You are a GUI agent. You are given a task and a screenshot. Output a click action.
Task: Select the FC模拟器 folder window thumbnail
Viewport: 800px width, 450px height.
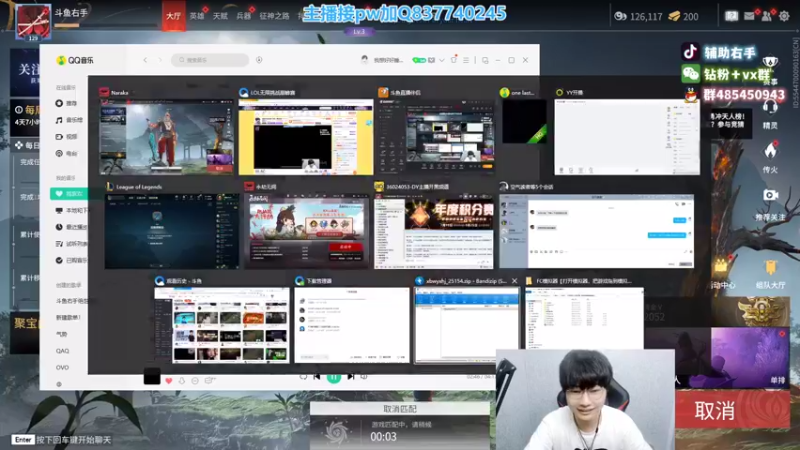point(584,318)
